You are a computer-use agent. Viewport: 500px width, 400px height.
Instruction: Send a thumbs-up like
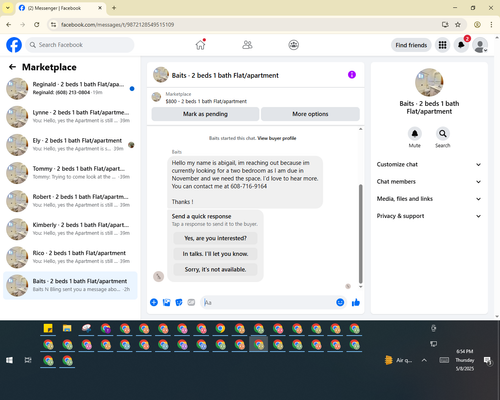click(356, 302)
